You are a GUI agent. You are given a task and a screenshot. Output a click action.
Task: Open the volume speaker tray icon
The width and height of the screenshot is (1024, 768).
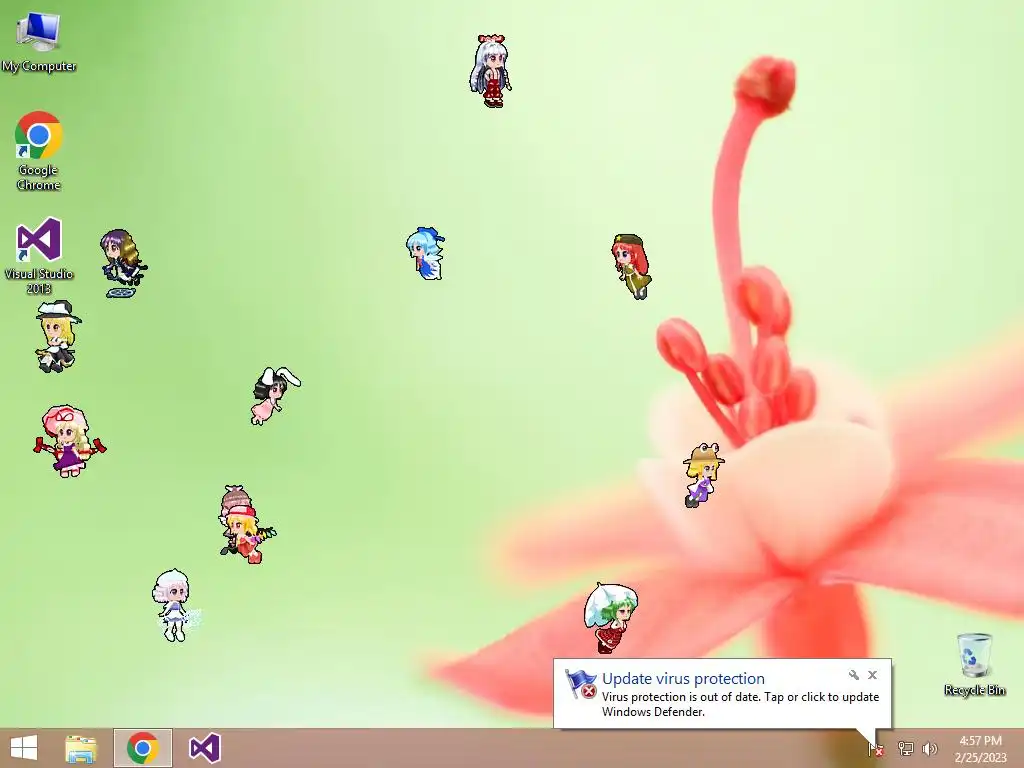930,748
